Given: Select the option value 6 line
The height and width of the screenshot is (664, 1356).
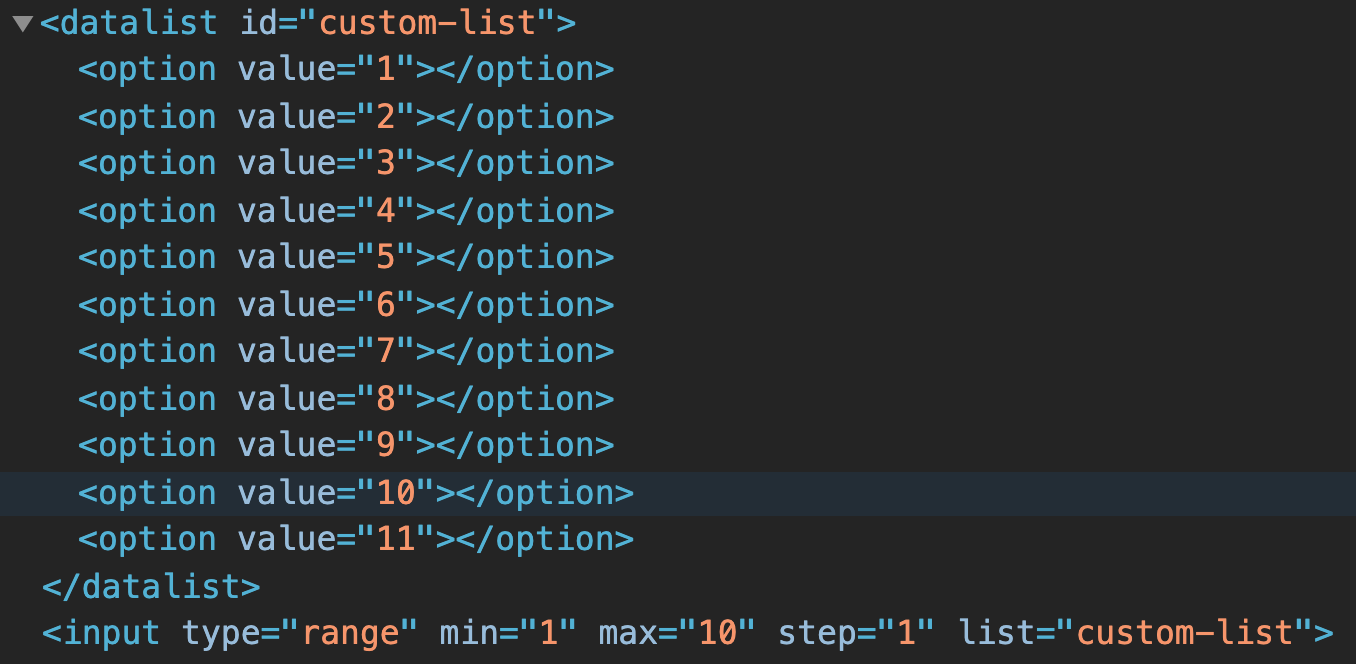Looking at the screenshot, I should [346, 304].
